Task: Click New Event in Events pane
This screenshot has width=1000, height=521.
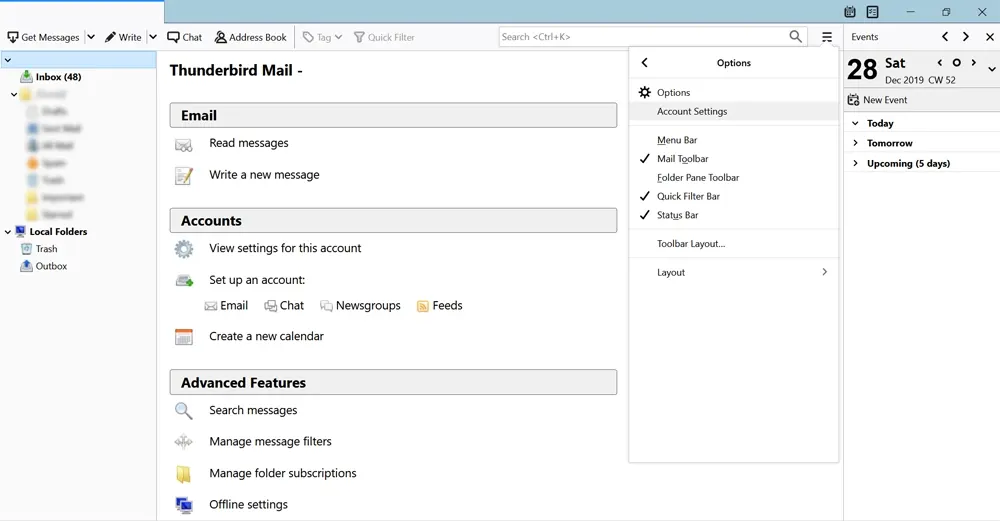Action: pos(877,99)
